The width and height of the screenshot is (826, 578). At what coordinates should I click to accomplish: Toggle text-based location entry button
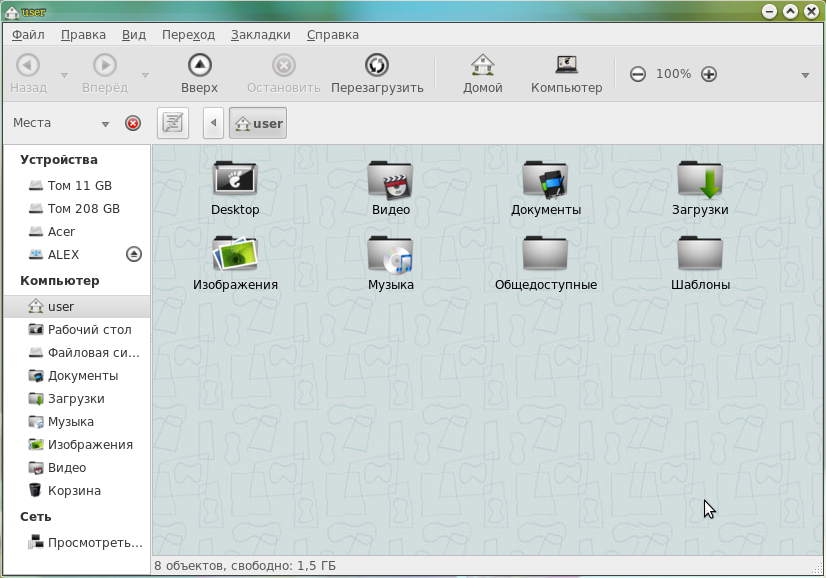pos(173,123)
